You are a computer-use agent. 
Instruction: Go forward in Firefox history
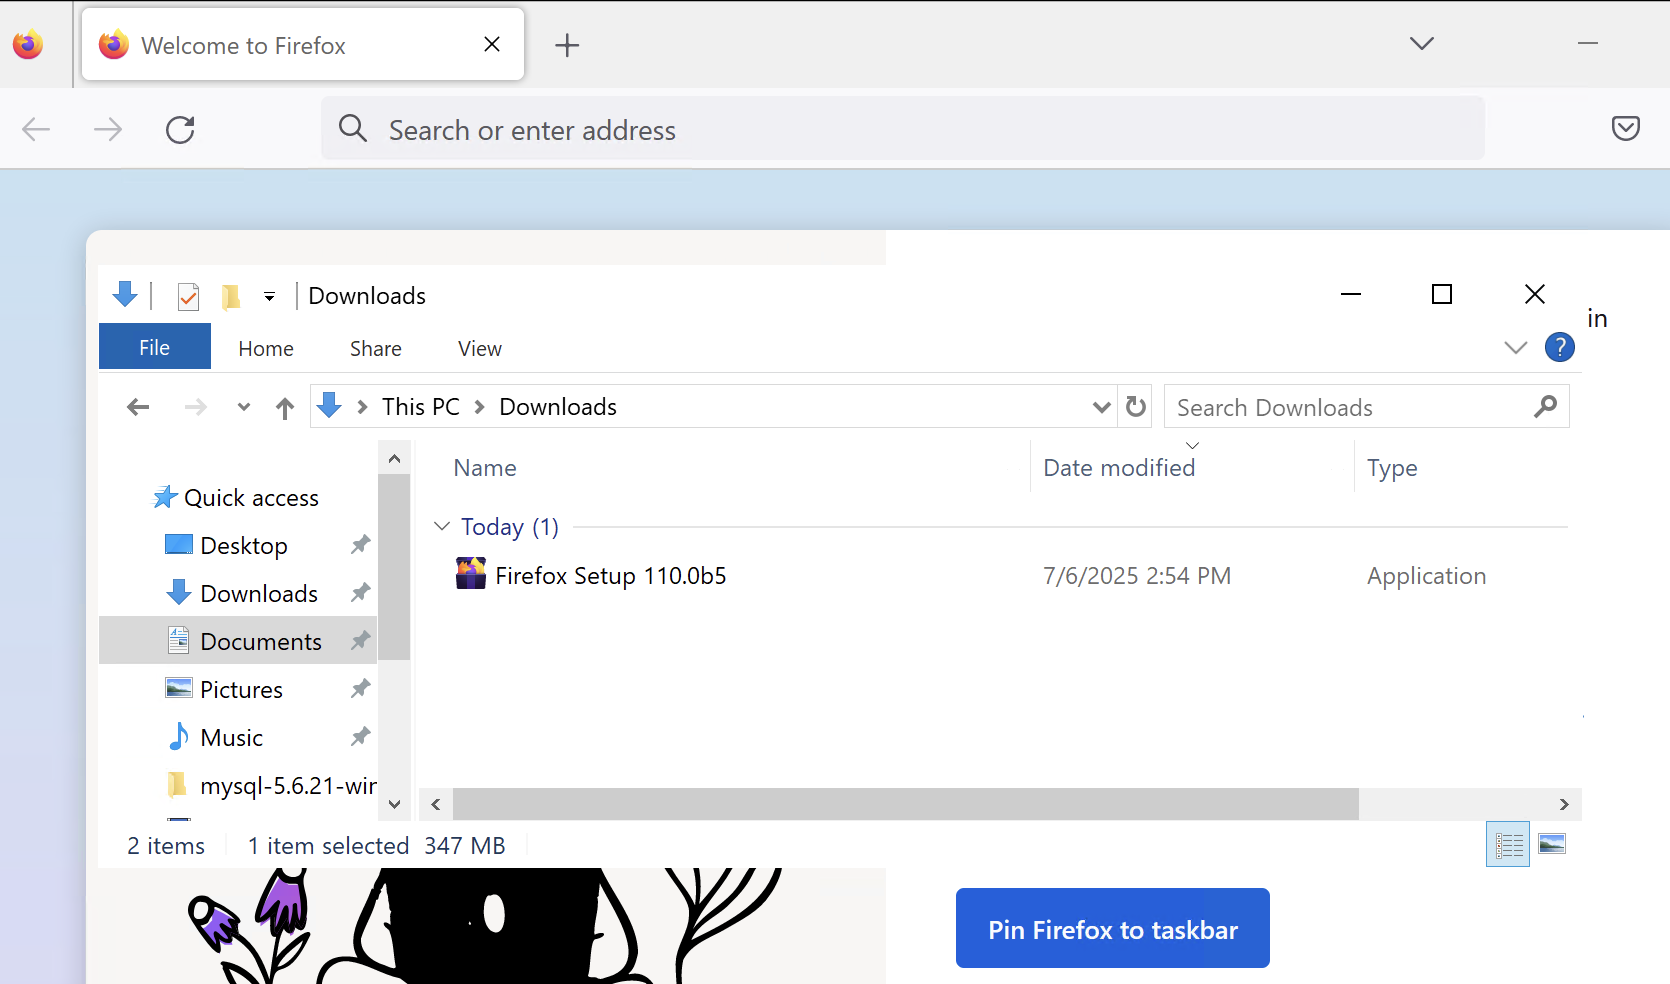(108, 129)
